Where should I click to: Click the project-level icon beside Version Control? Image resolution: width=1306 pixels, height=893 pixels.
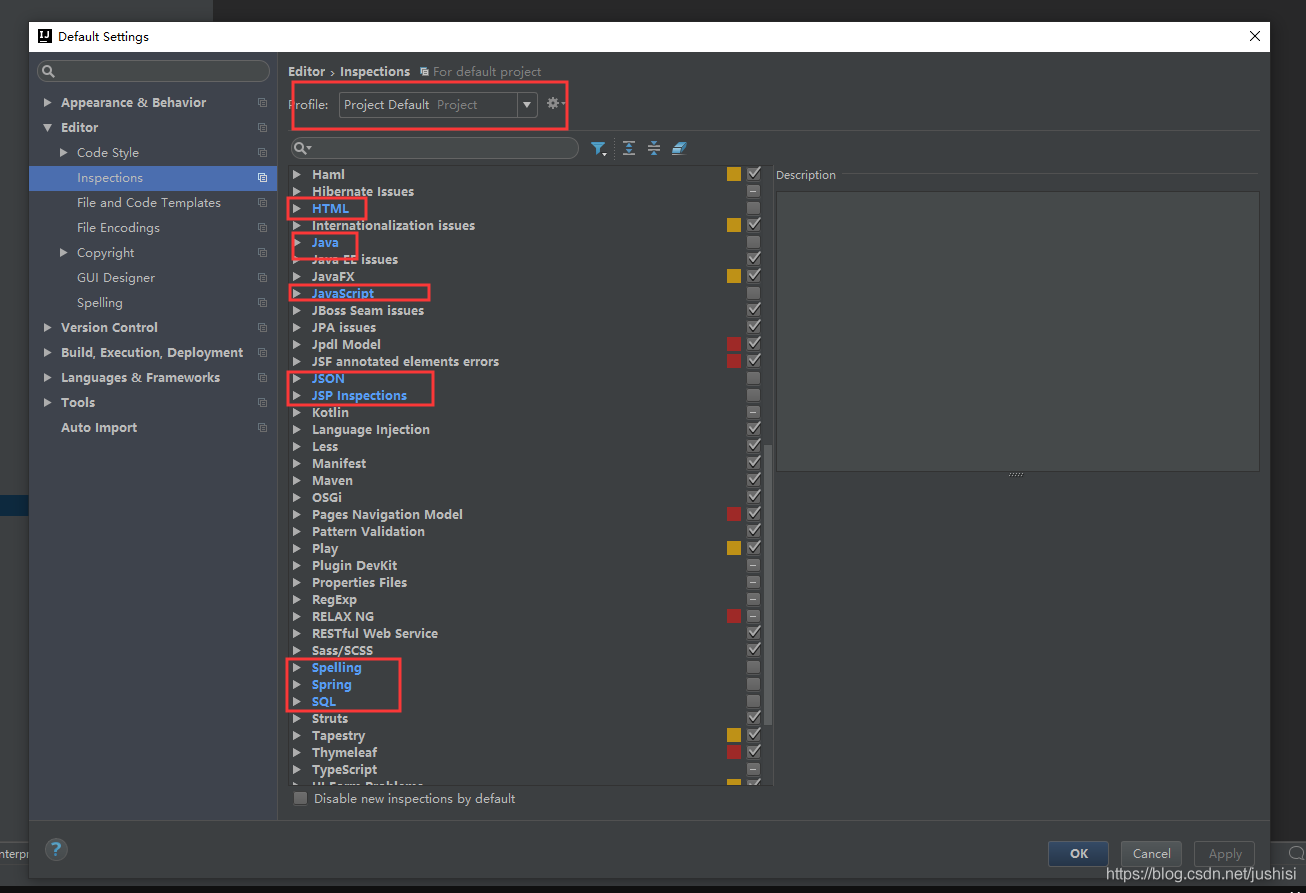click(262, 328)
